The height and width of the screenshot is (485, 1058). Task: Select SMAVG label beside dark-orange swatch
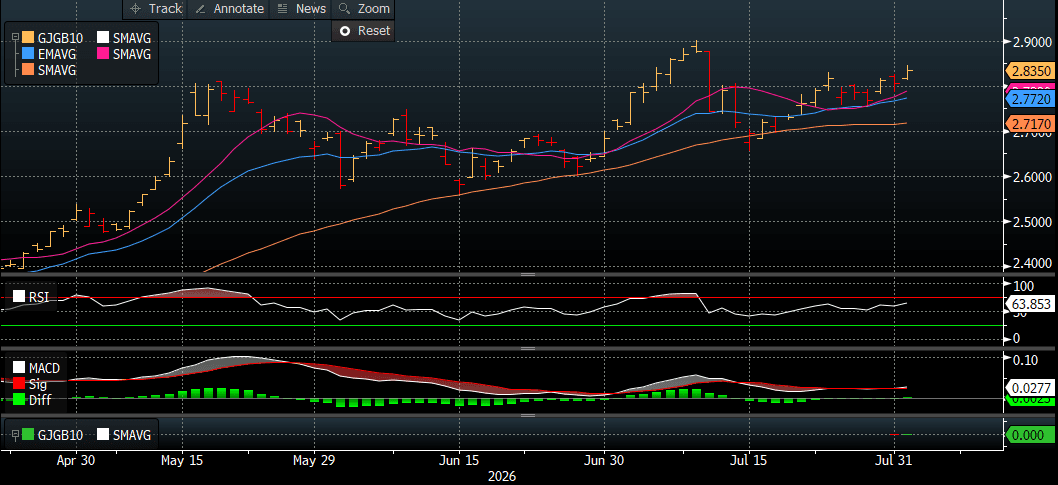[57, 70]
